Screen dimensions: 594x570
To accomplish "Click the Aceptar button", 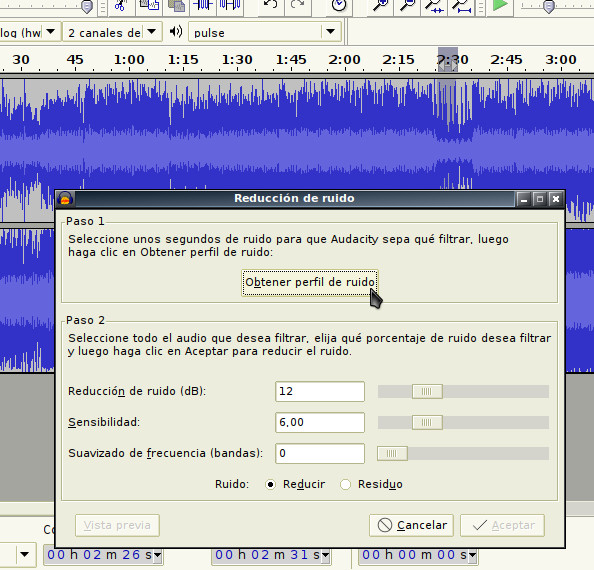I will [x=502, y=525].
